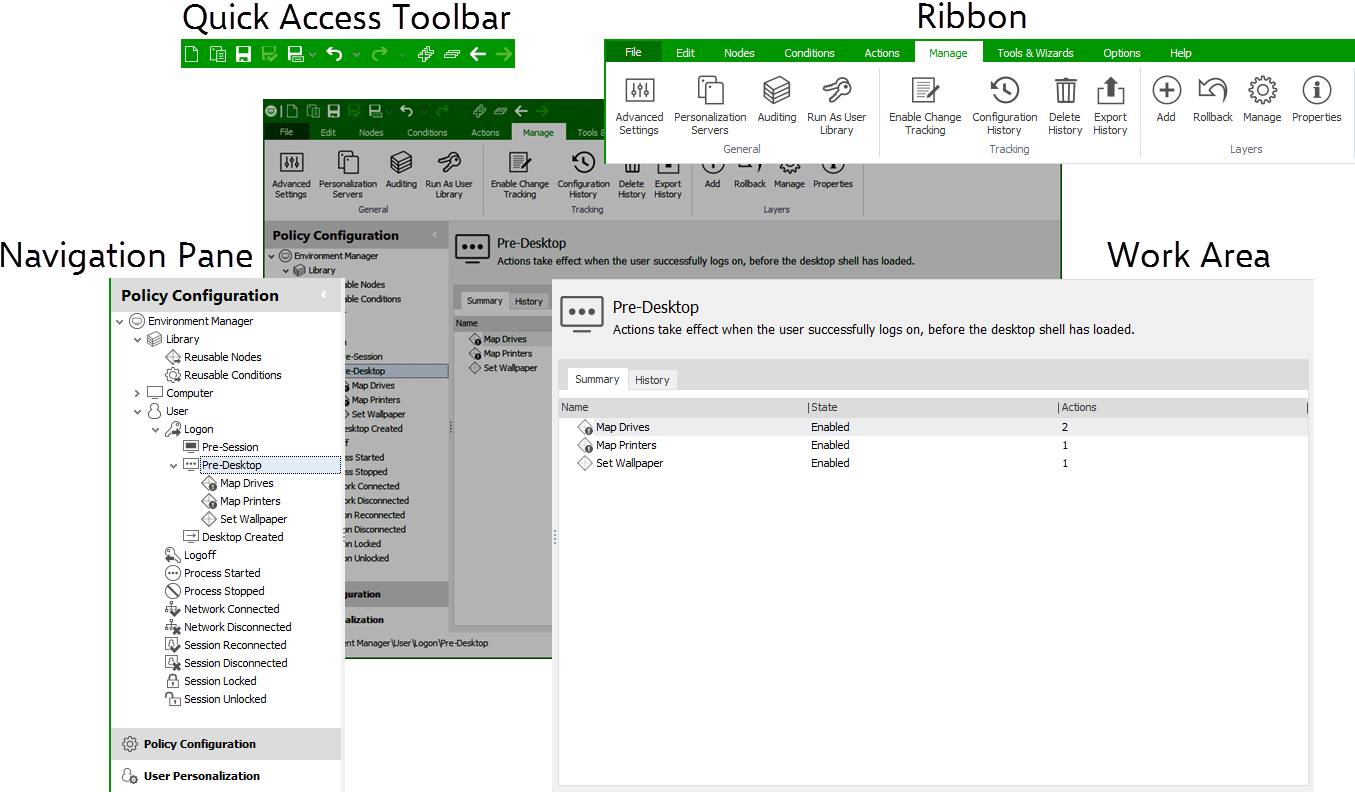Screen dimensions: 1355x792
Task: Click User Personalization in enlarged Navigation Pane
Action: click(226, 776)
